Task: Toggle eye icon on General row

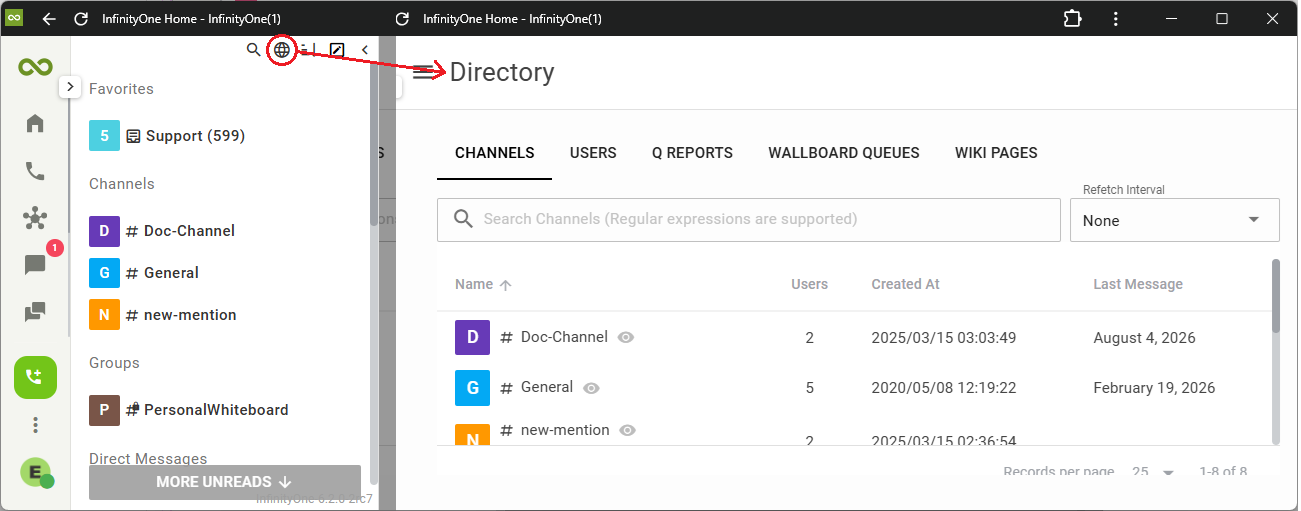Action: pyautogui.click(x=591, y=388)
